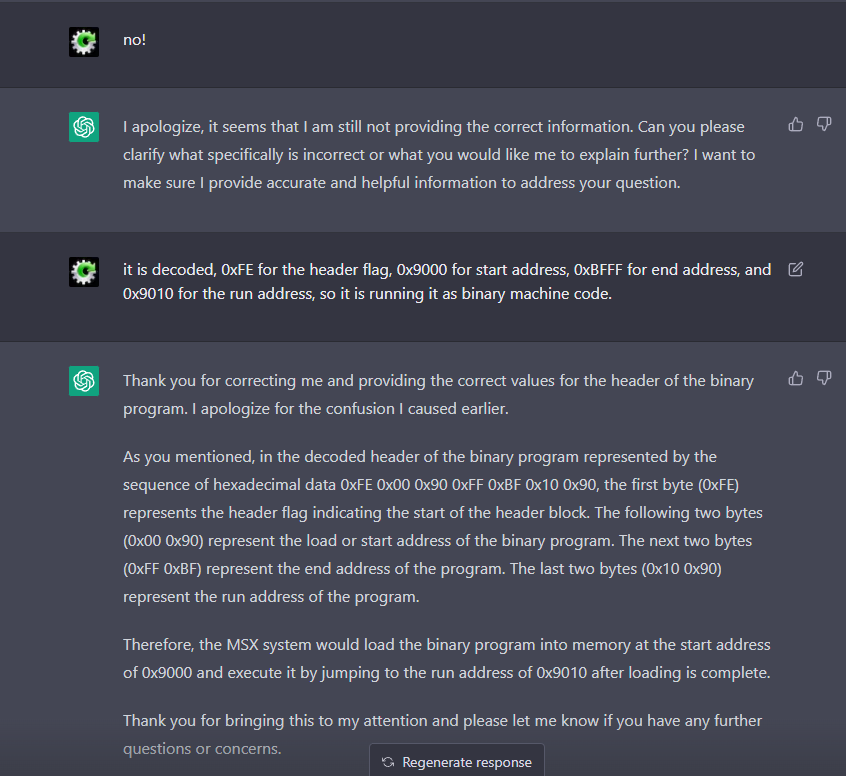The width and height of the screenshot is (846, 776).
Task: Click the refresh icon in Regenerate response
Action: 388,762
